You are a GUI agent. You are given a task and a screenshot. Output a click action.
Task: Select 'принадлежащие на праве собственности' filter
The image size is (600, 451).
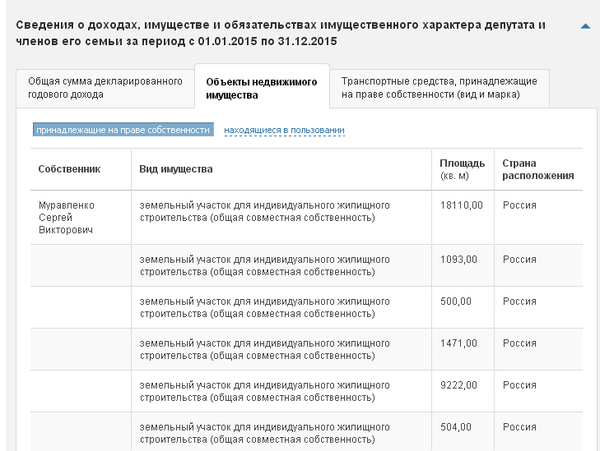(123, 130)
